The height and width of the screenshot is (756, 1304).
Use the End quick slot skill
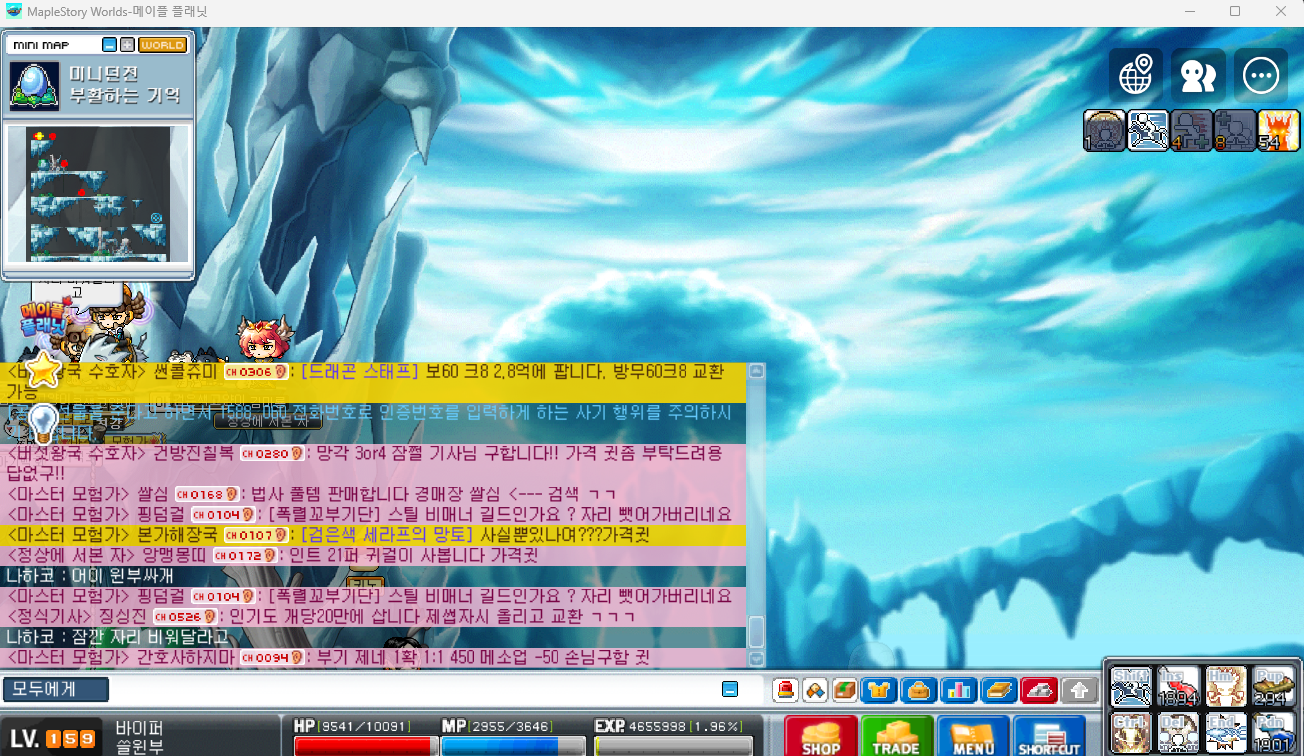coord(1225,732)
